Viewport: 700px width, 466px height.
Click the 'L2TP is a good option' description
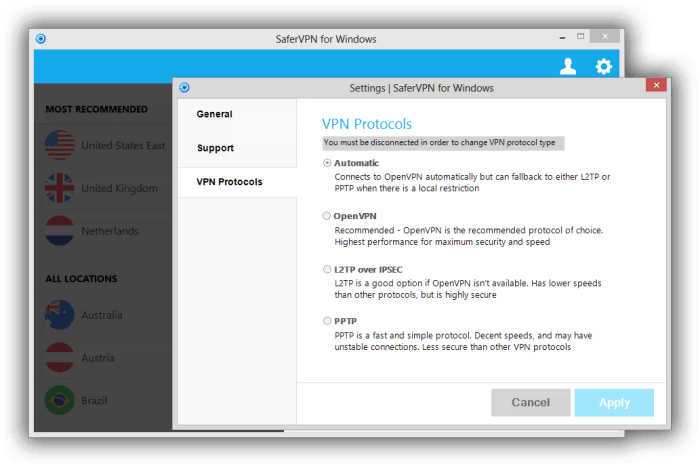(x=467, y=289)
